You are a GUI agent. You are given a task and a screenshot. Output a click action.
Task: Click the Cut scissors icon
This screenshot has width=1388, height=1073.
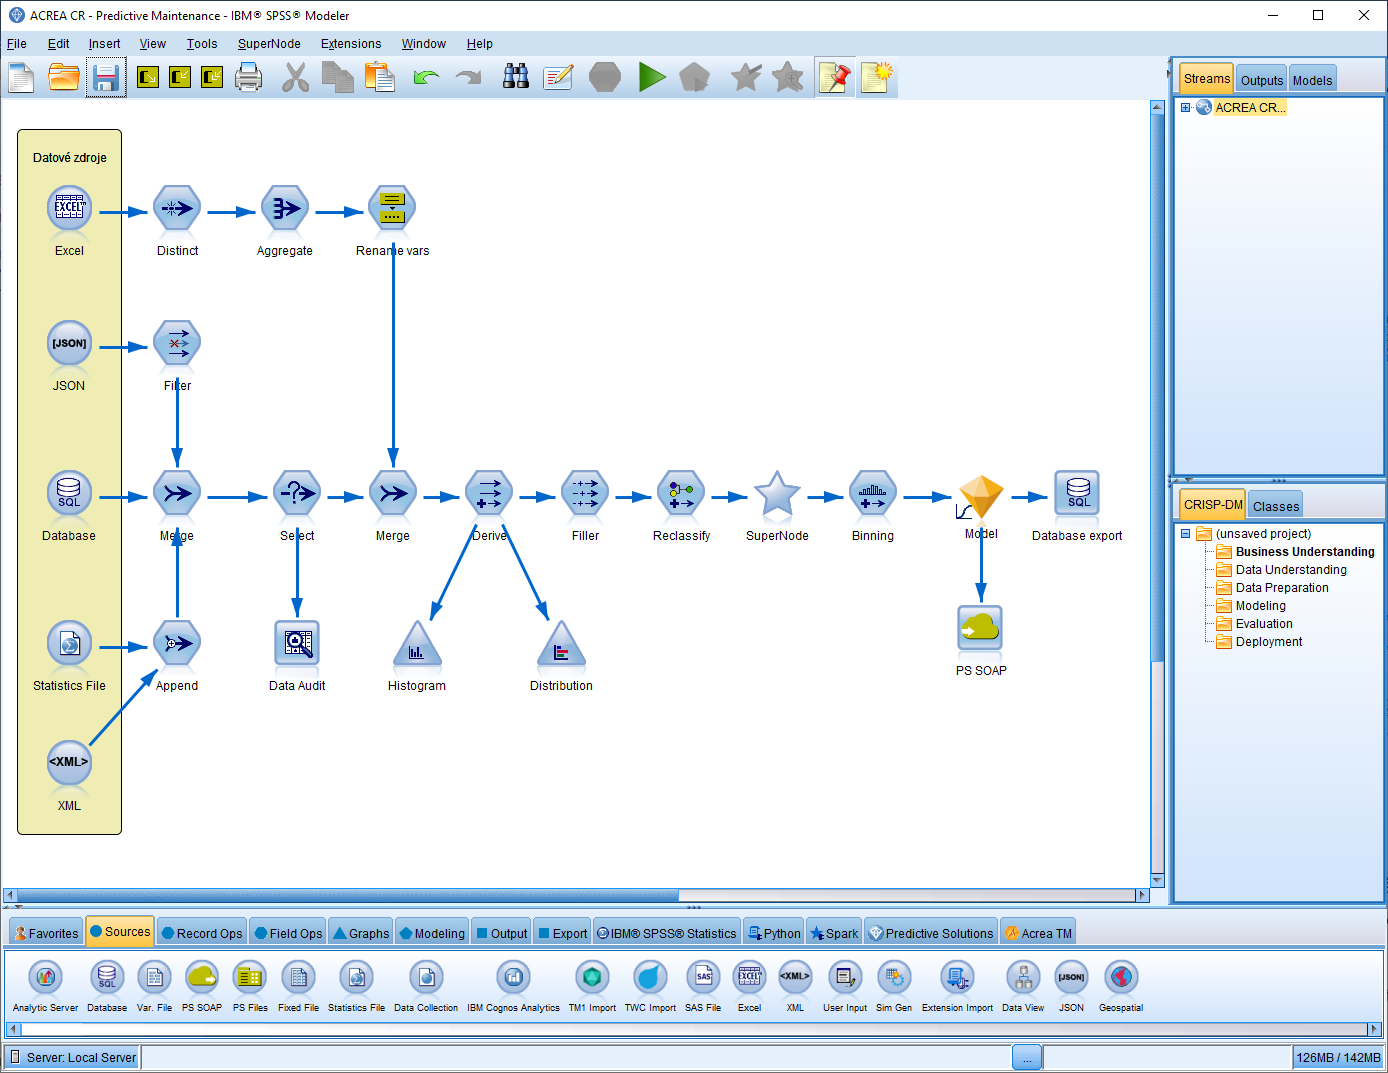(x=295, y=77)
